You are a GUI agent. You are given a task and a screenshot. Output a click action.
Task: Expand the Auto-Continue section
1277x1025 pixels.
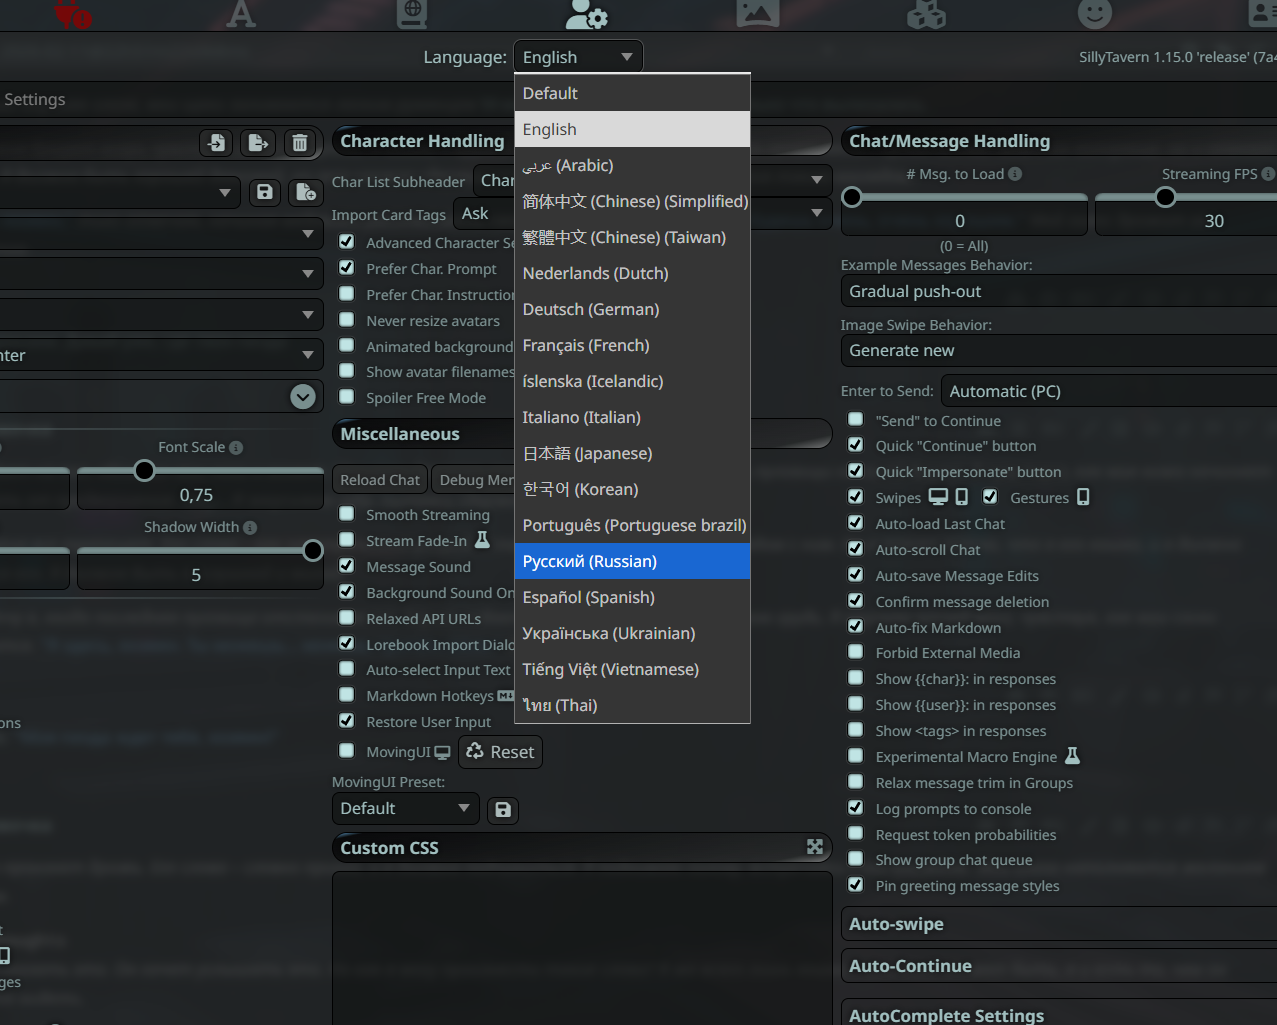[1059, 966]
